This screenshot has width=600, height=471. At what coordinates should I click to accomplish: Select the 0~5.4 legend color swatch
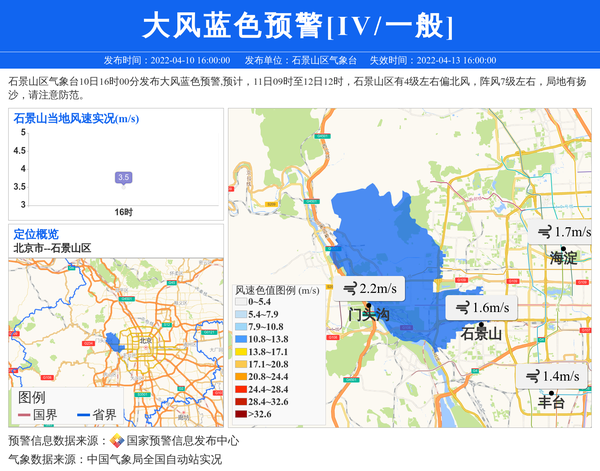tap(241, 302)
